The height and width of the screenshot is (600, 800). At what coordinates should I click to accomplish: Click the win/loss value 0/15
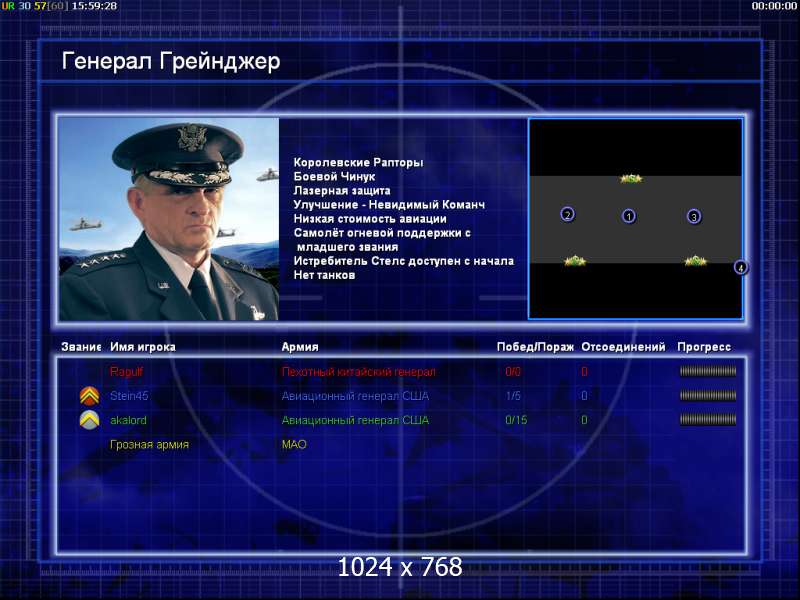click(516, 420)
